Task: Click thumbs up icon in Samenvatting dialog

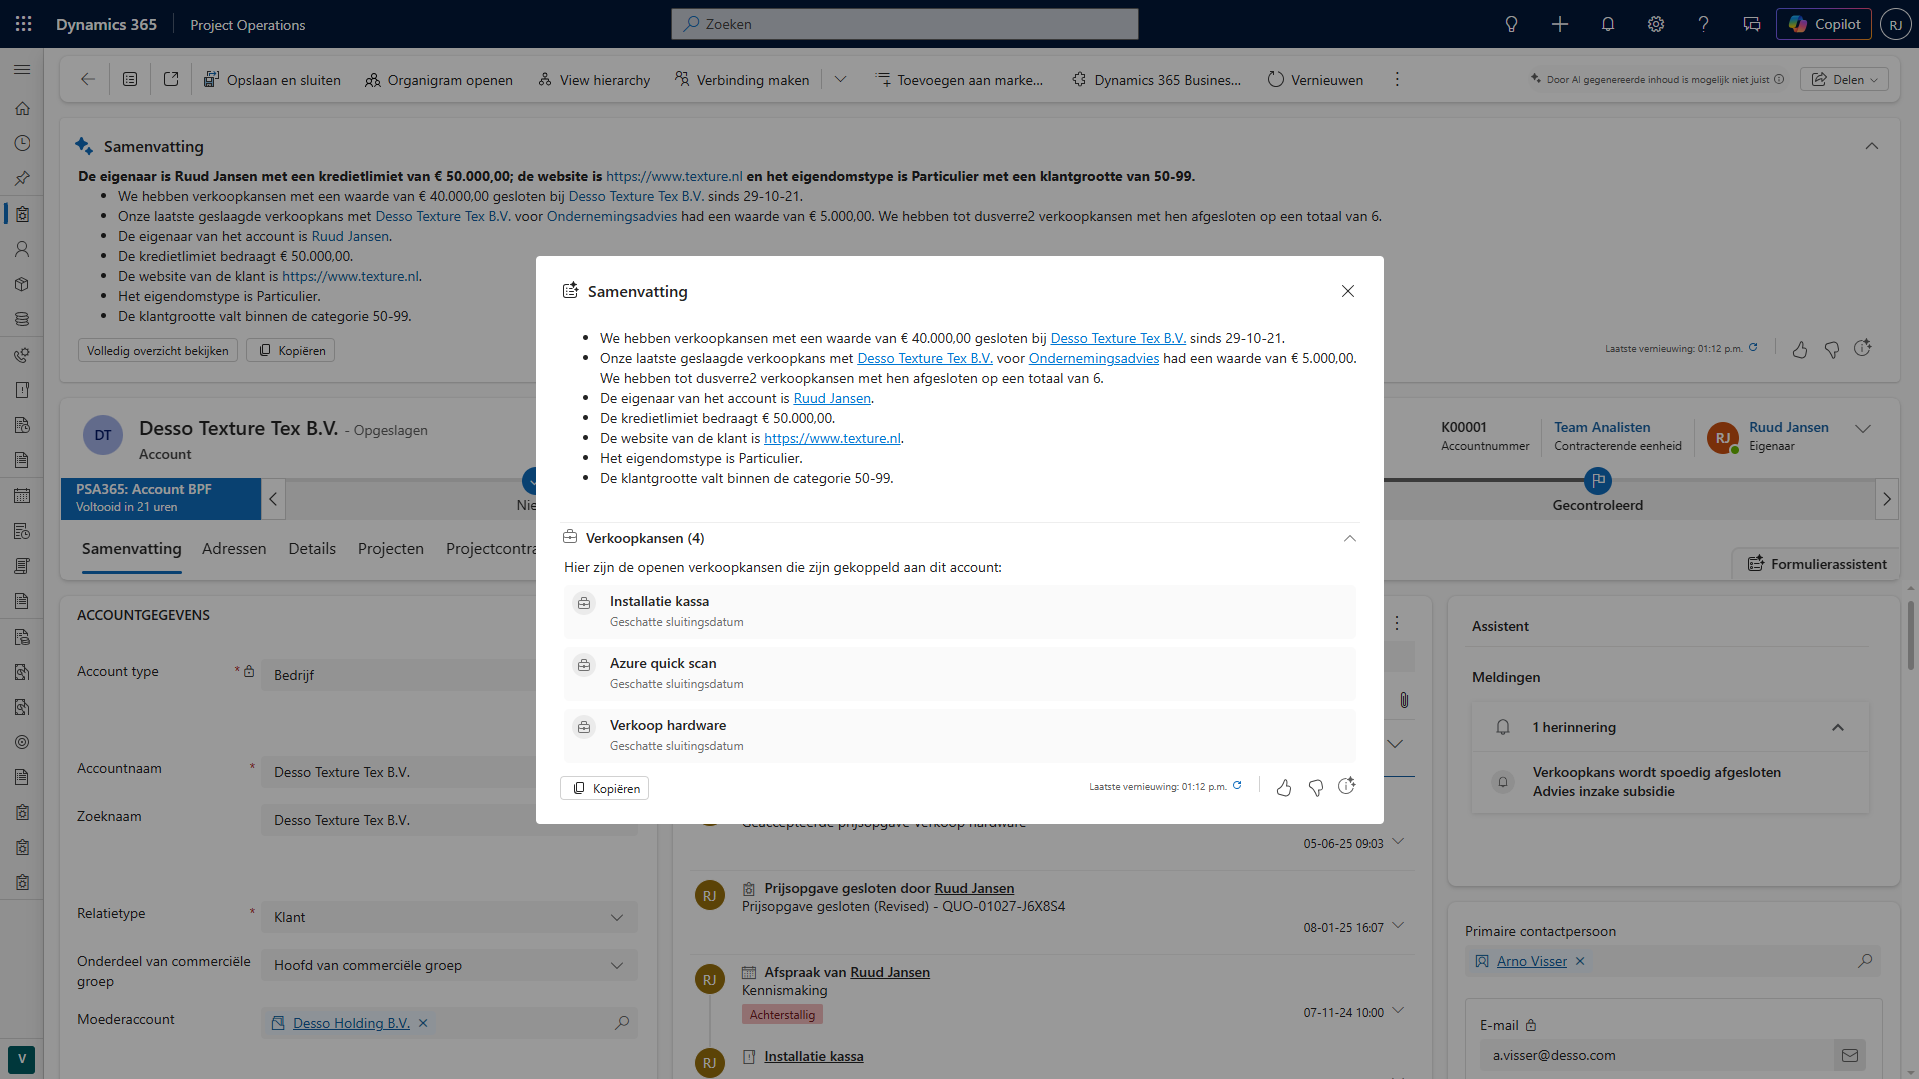Action: pyautogui.click(x=1284, y=788)
